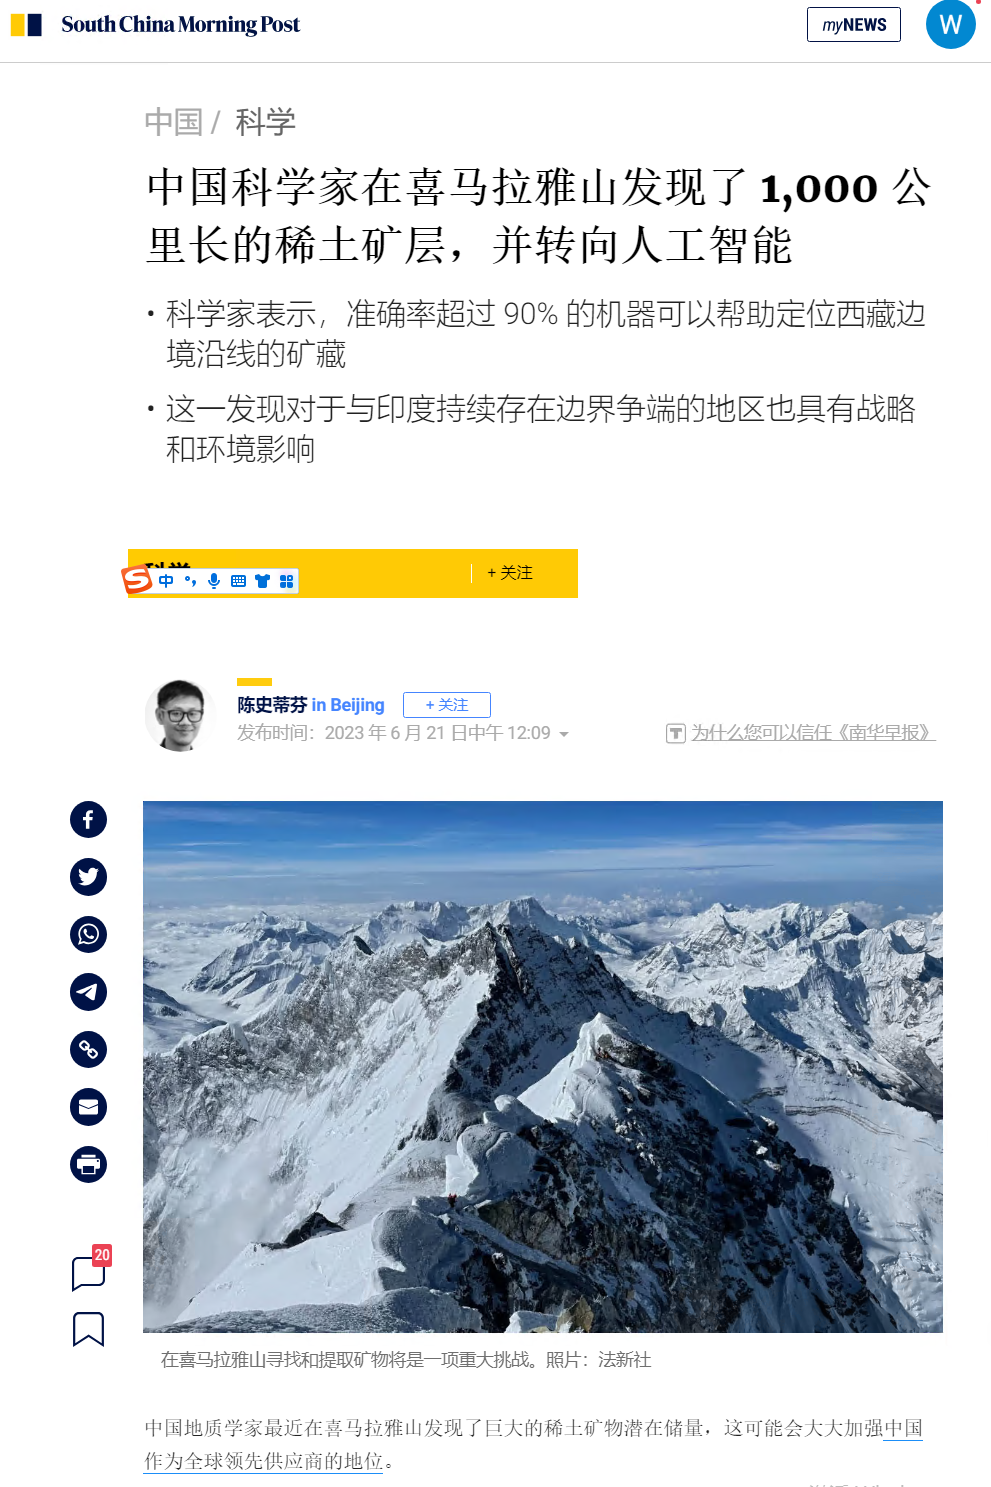Screen dimensions: 991x1487
Task: Share article through WhatsApp
Action: tap(88, 934)
